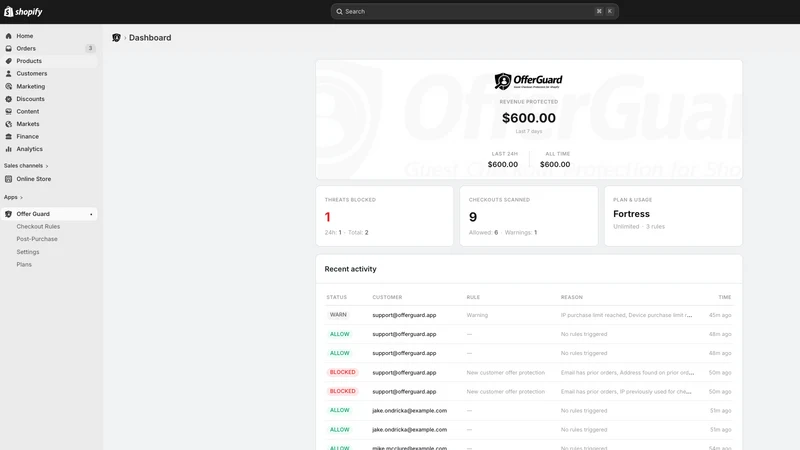Click the search magnifier icon

(339, 11)
